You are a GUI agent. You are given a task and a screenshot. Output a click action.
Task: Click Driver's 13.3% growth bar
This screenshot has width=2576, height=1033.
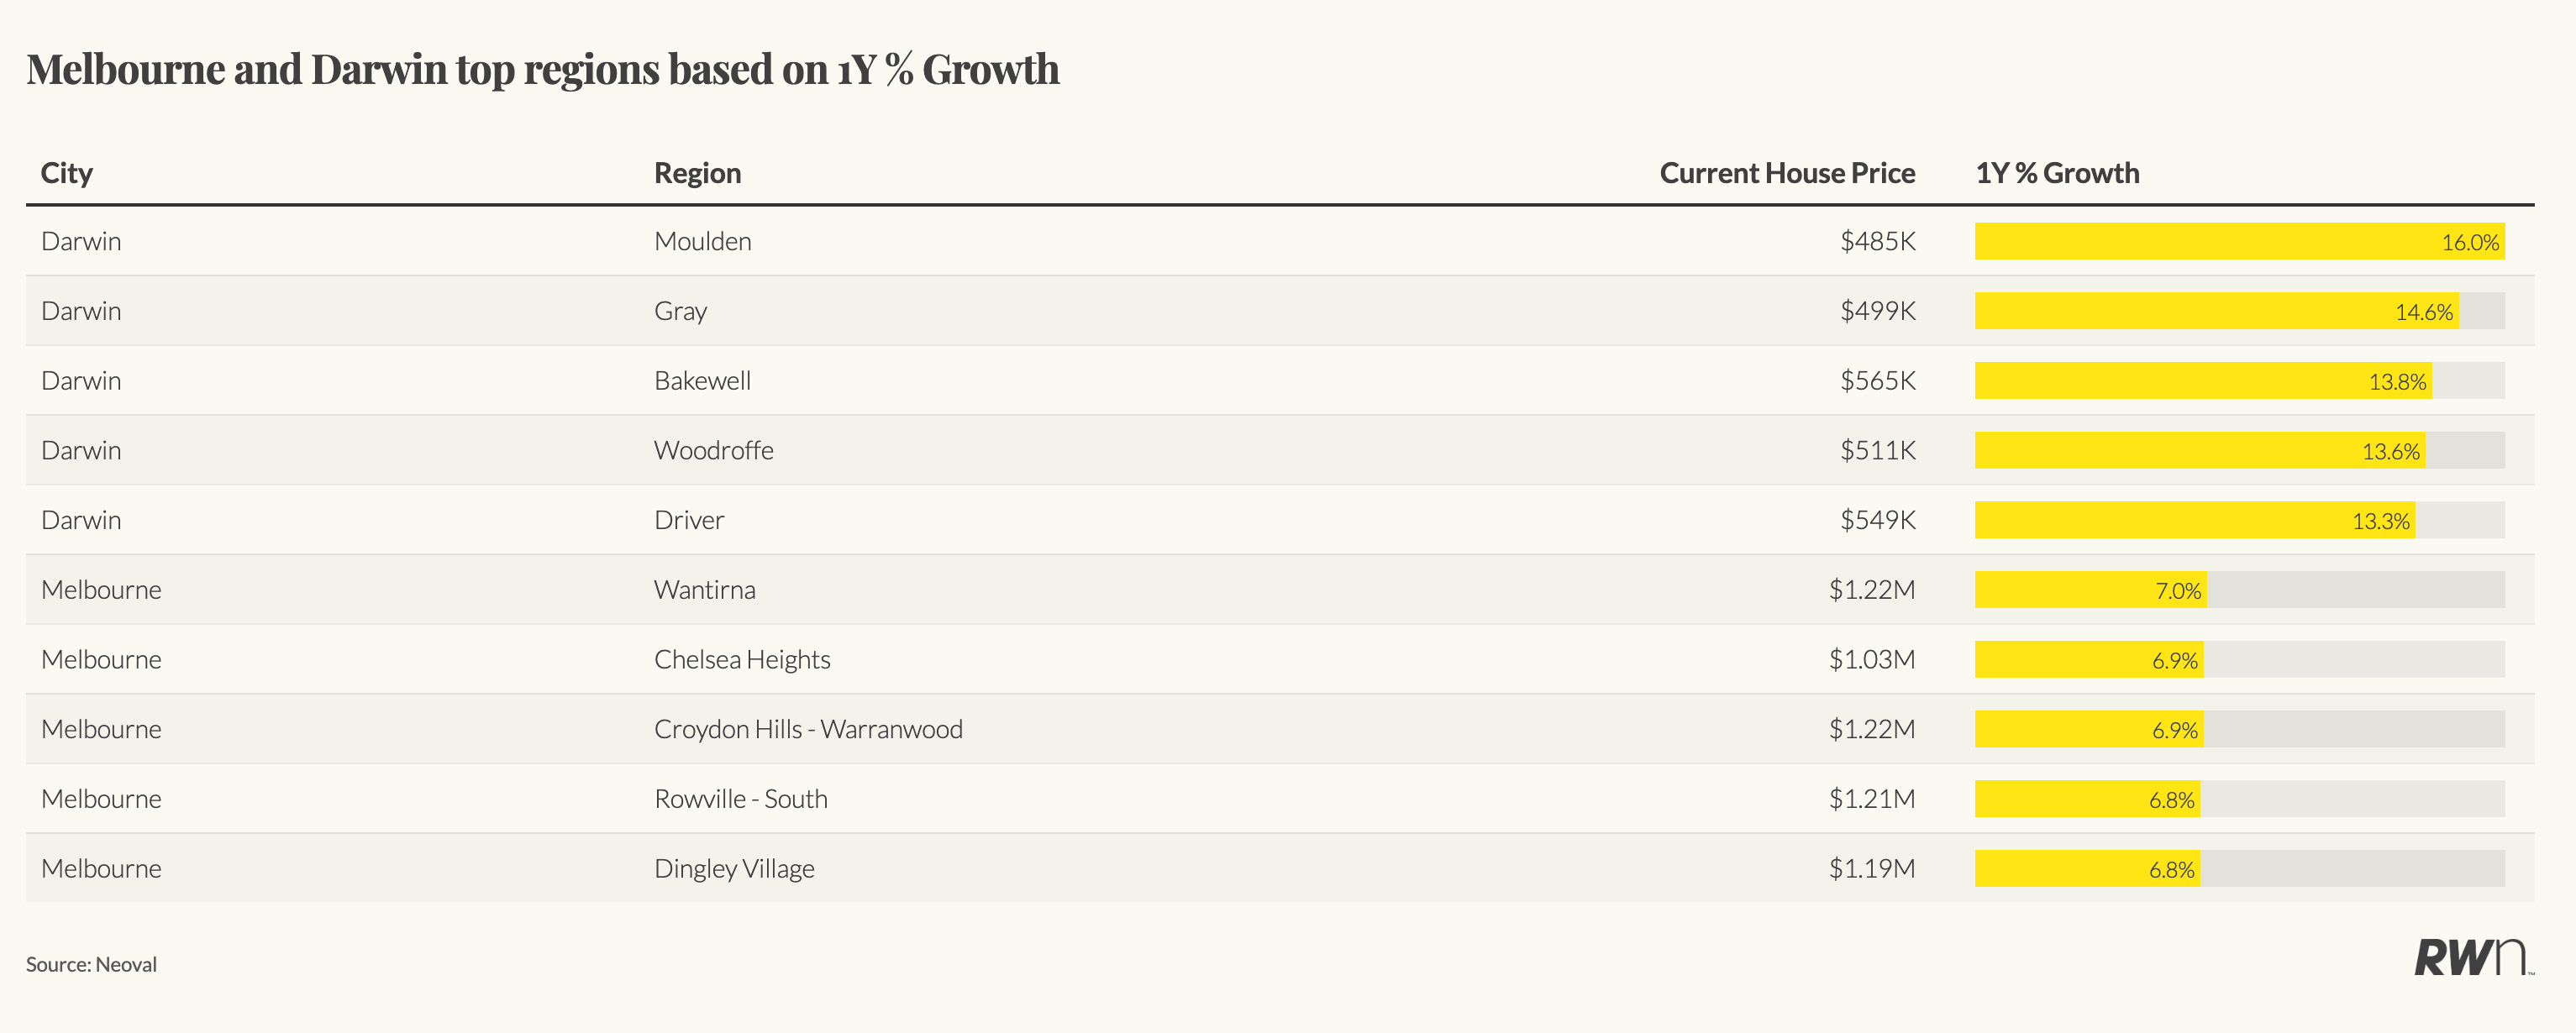click(x=2194, y=520)
